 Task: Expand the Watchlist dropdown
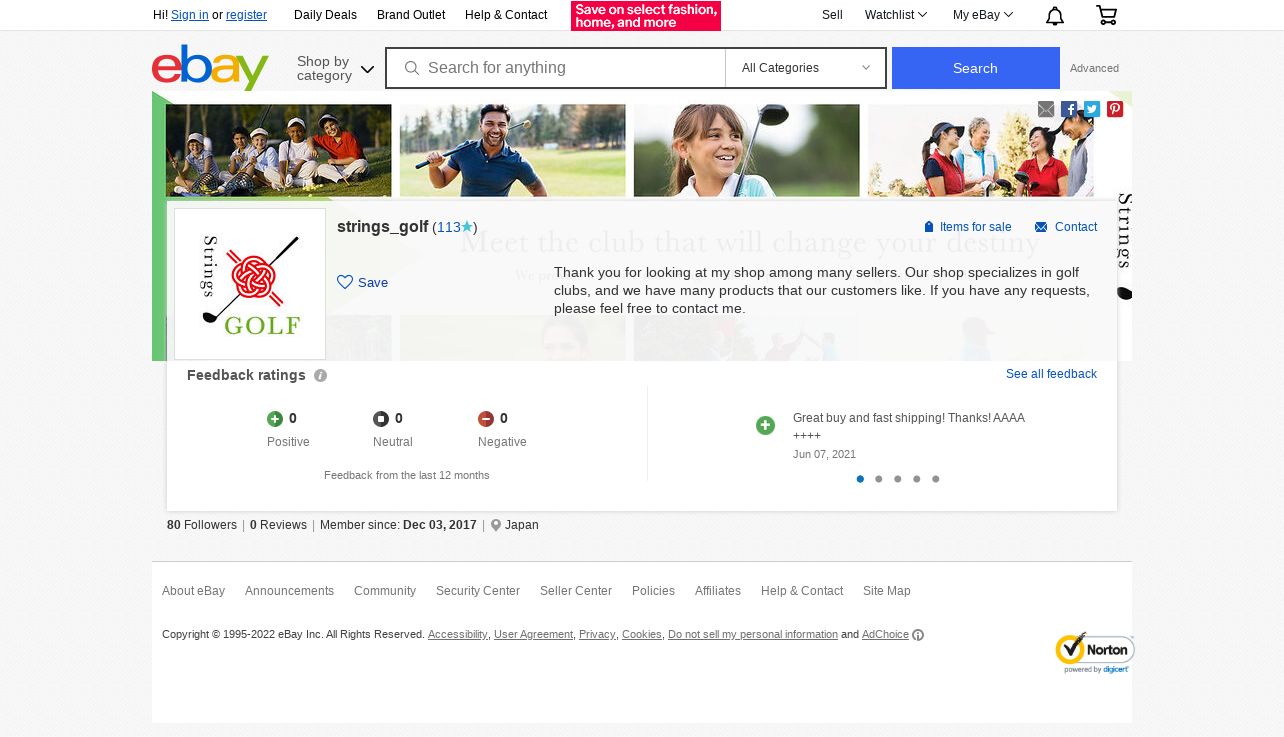point(896,15)
